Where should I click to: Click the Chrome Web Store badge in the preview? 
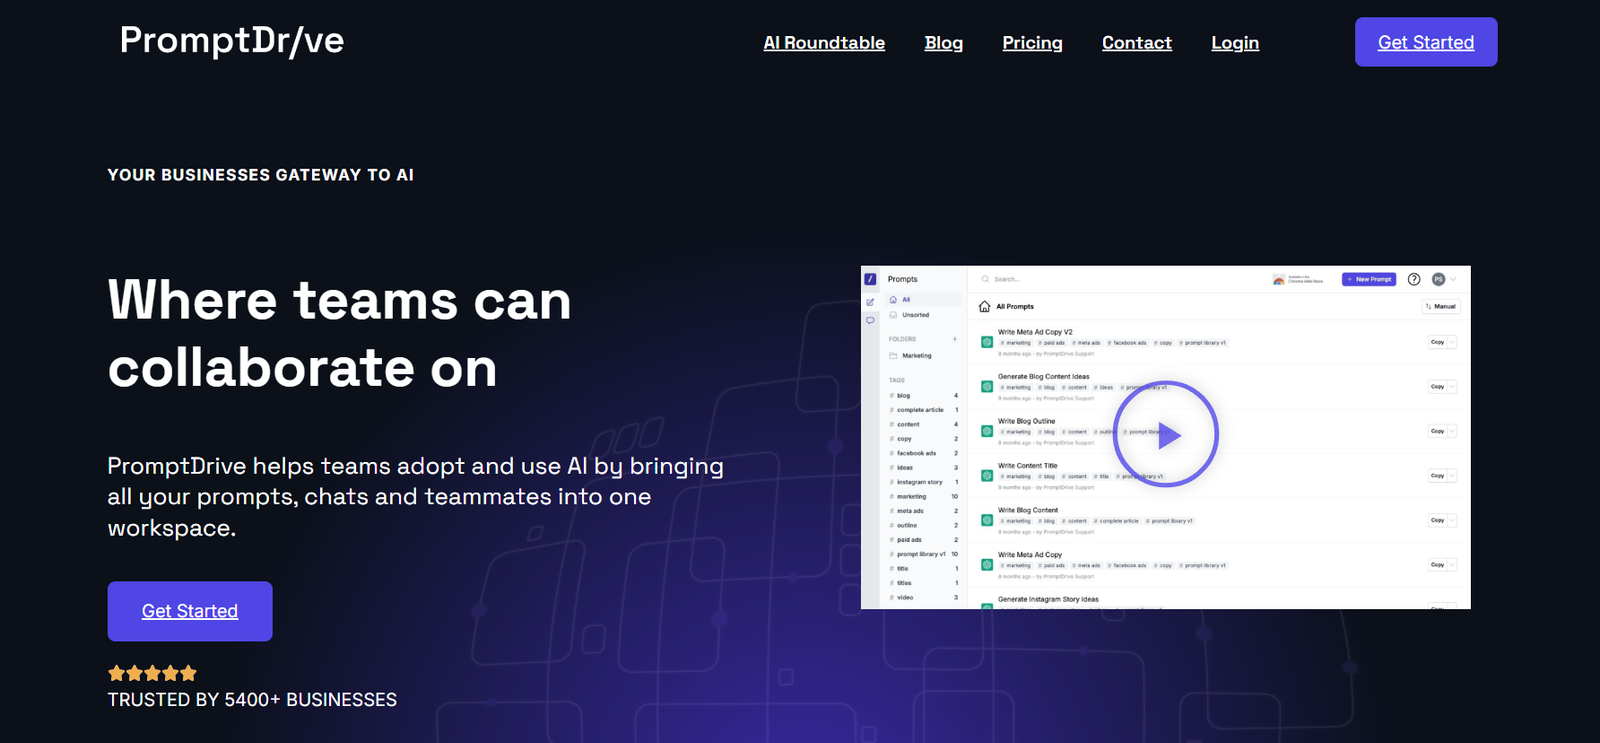[x=1298, y=279]
